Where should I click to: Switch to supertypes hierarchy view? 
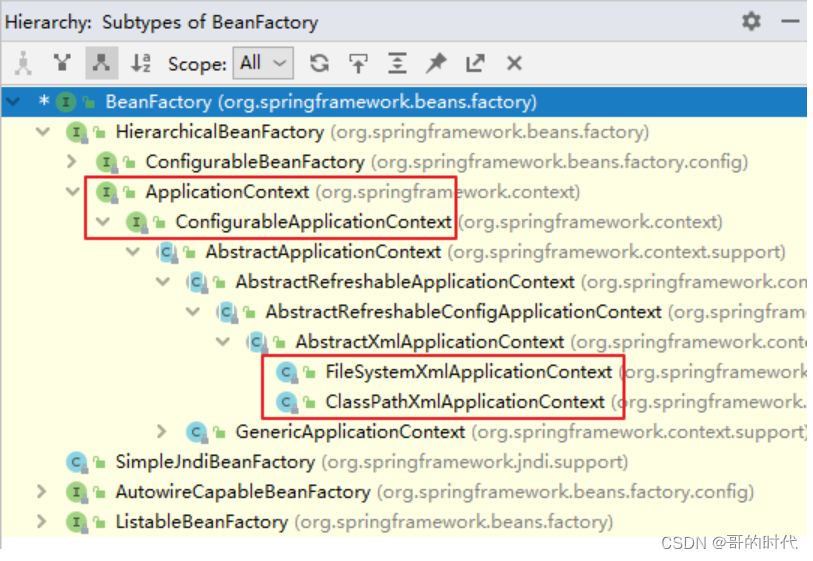click(x=62, y=63)
